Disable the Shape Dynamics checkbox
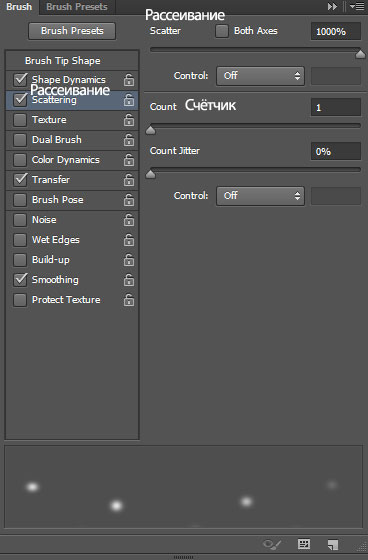368x560 pixels. point(20,80)
